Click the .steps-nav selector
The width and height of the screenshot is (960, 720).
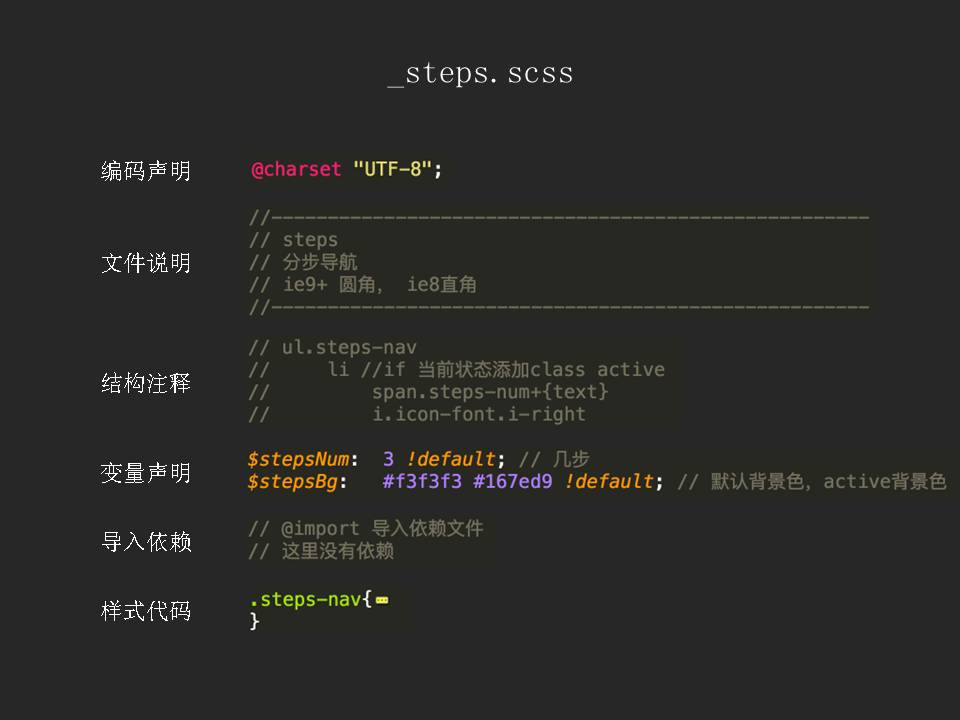pyautogui.click(x=305, y=600)
